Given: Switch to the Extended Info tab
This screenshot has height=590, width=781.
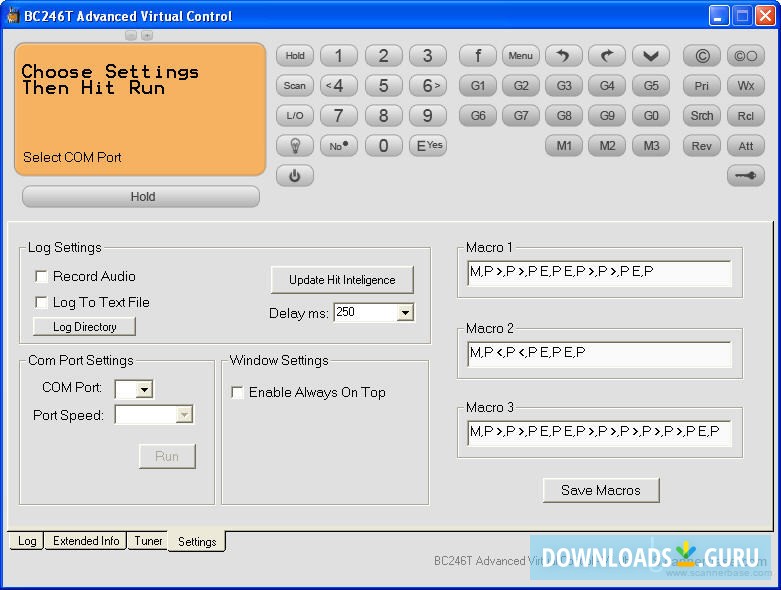Looking at the screenshot, I should click(86, 541).
